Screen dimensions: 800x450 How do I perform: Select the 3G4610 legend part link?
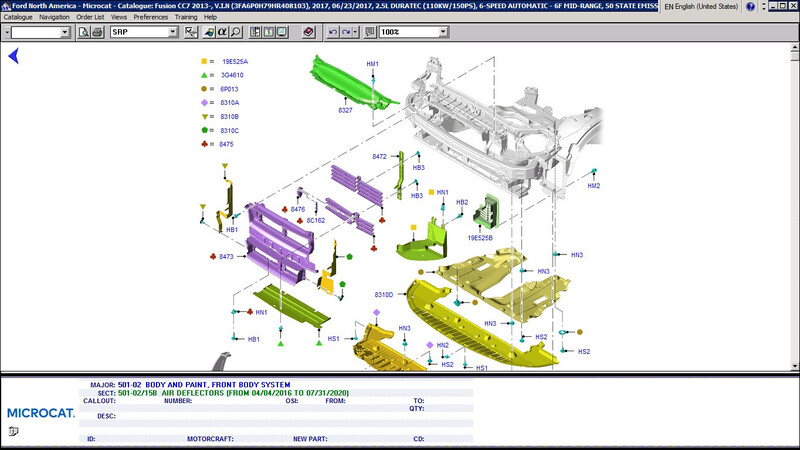[232, 75]
